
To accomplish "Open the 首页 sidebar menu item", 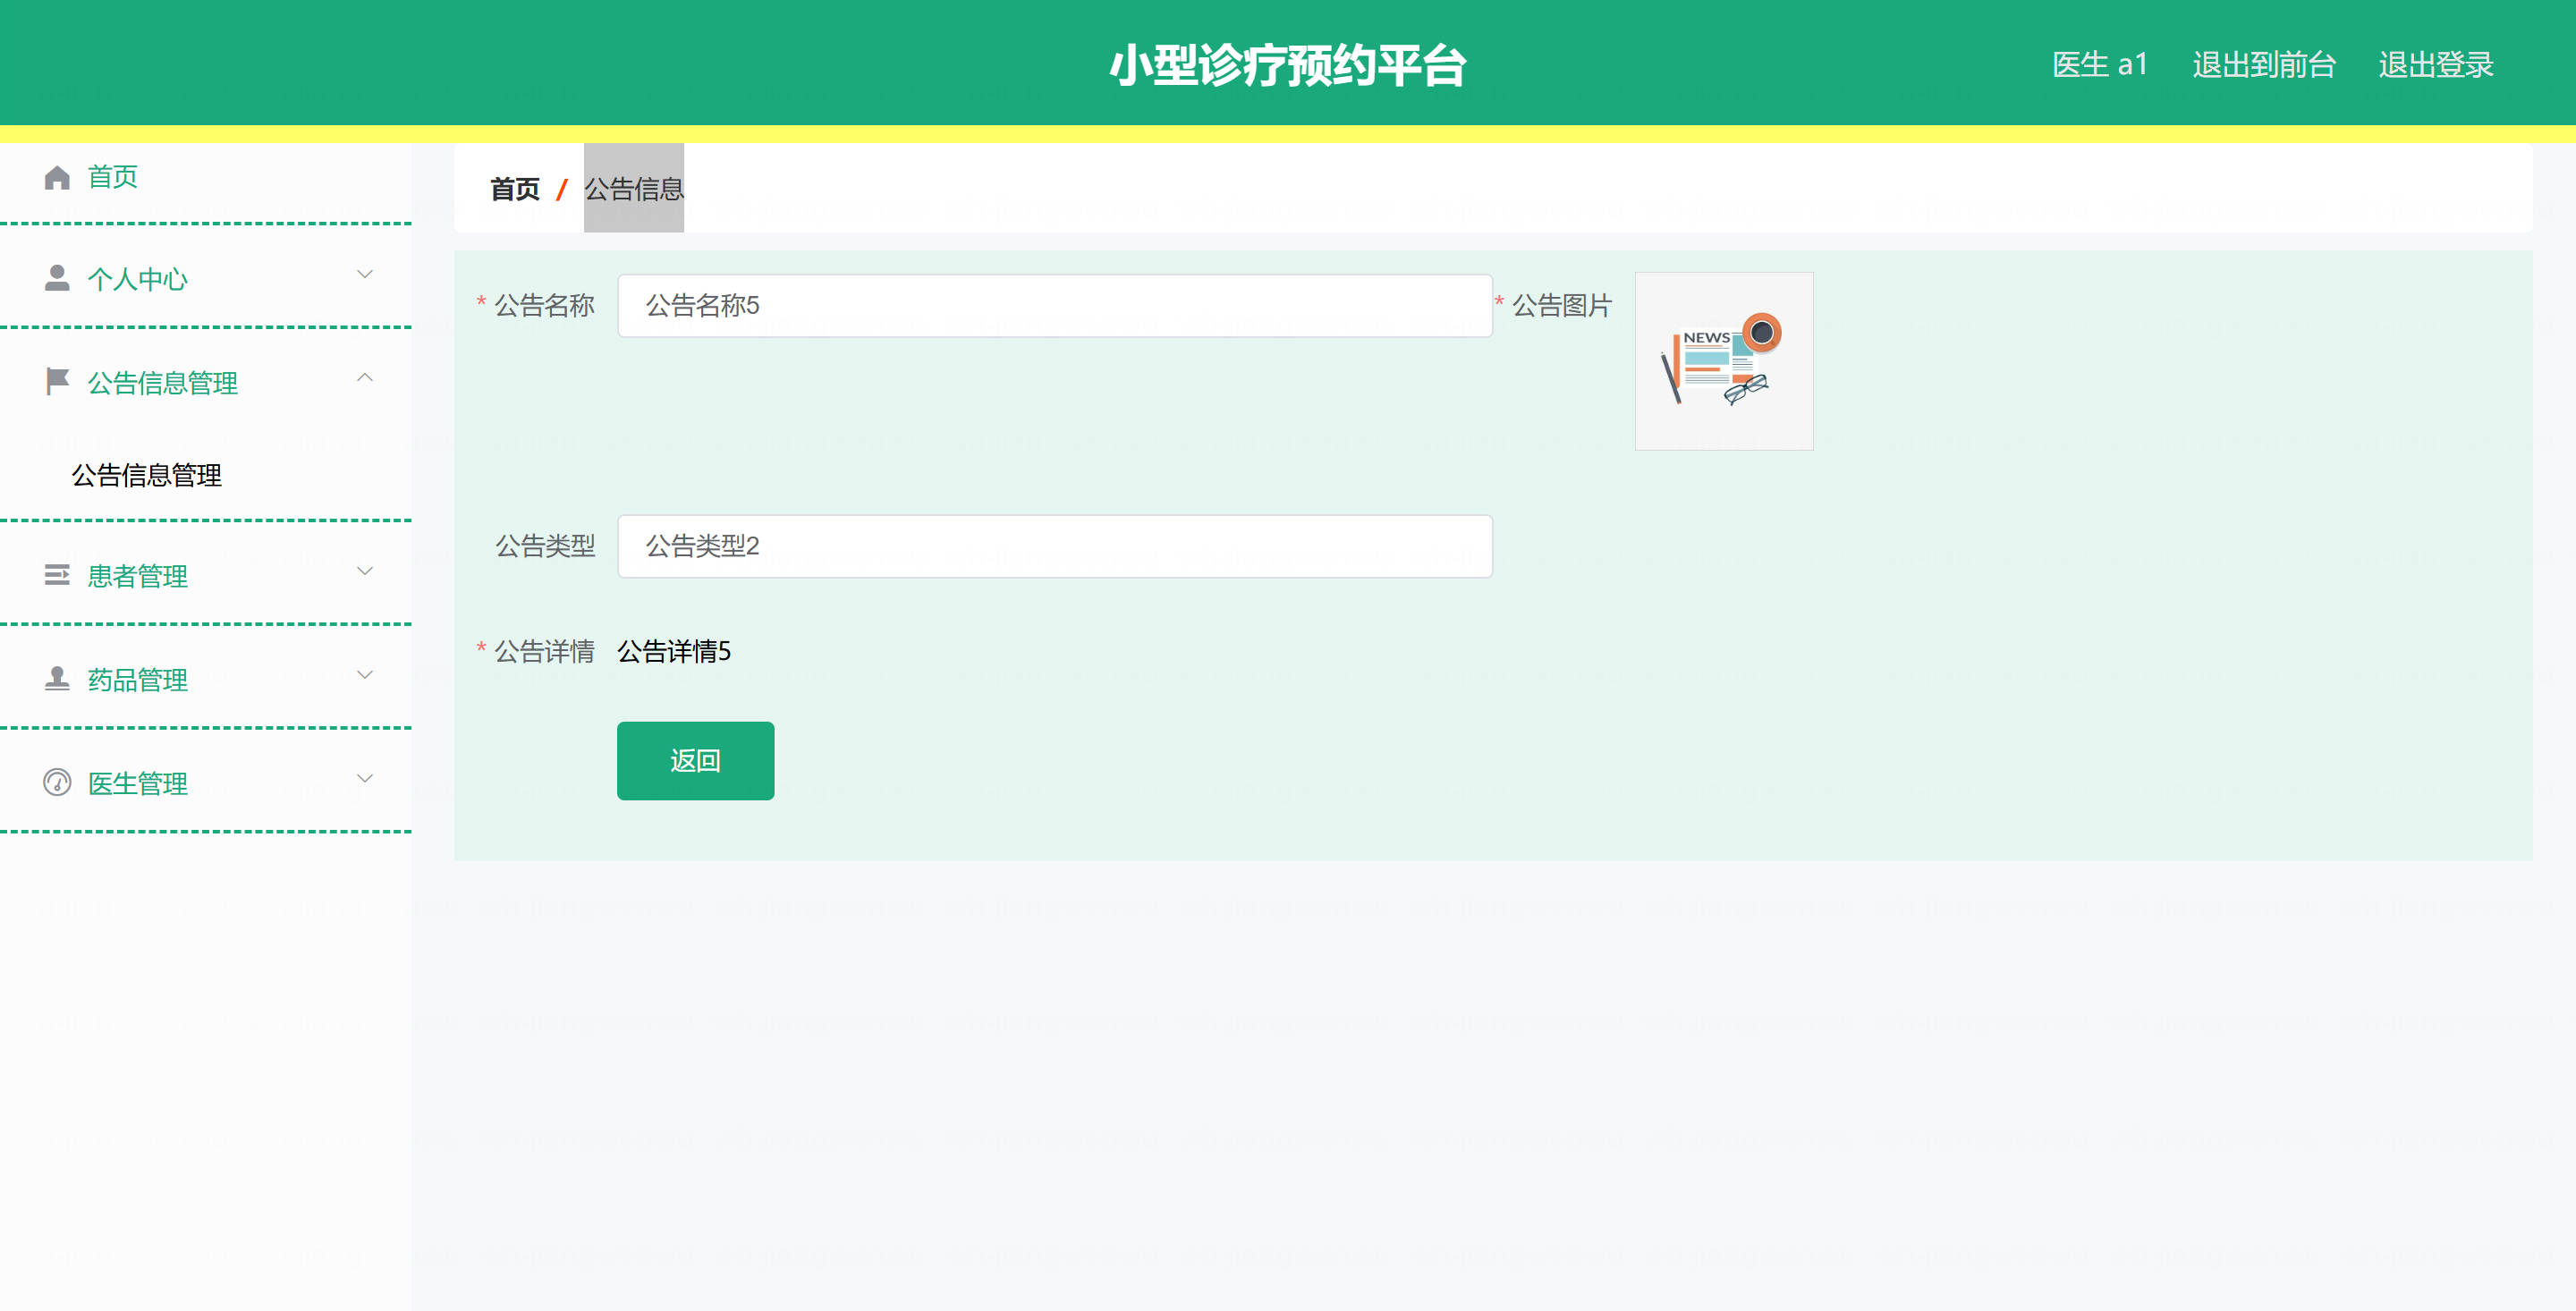I will (x=113, y=177).
